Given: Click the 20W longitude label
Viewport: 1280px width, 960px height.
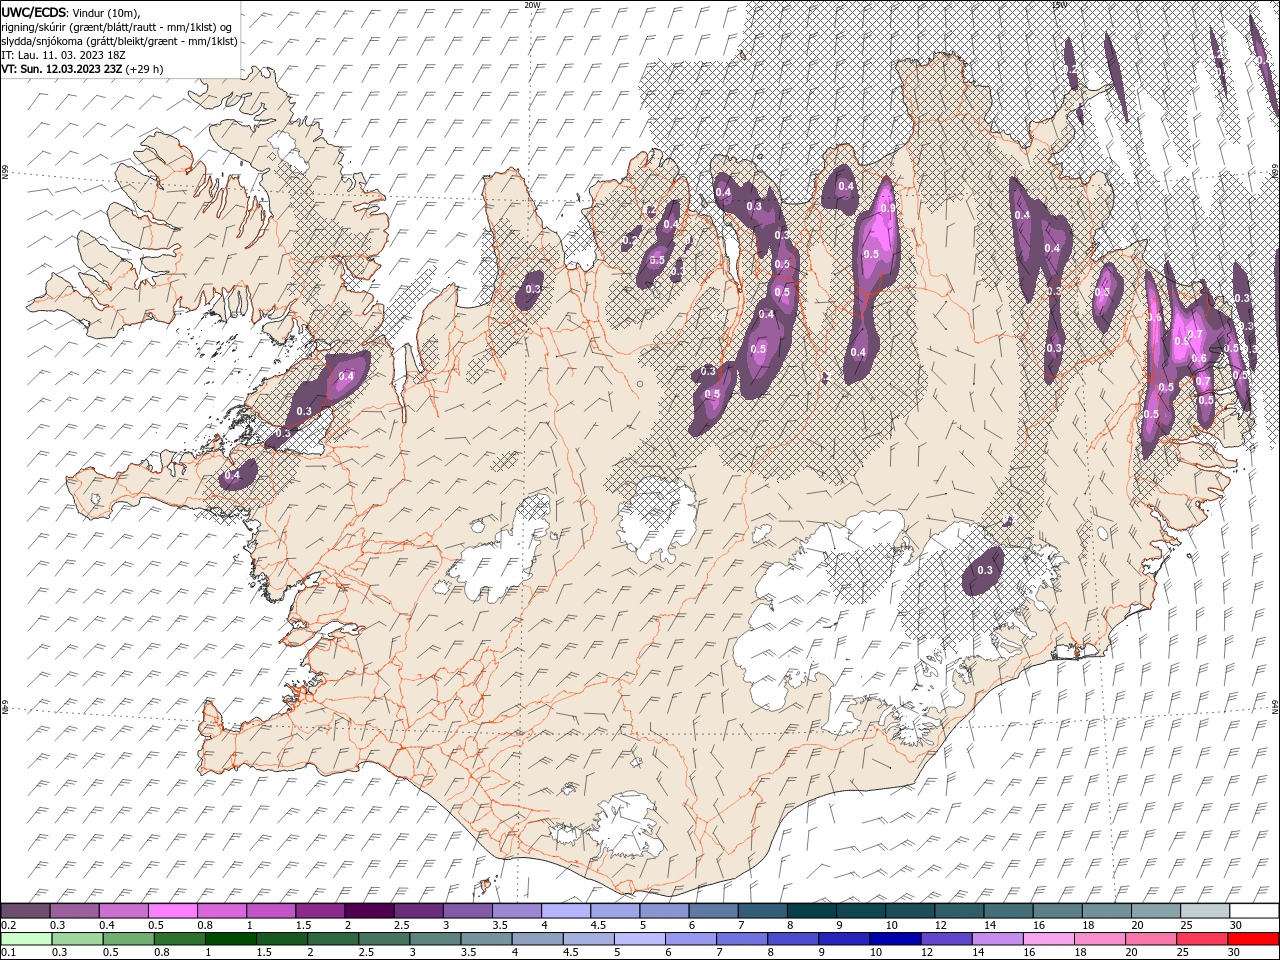Looking at the screenshot, I should [532, 5].
